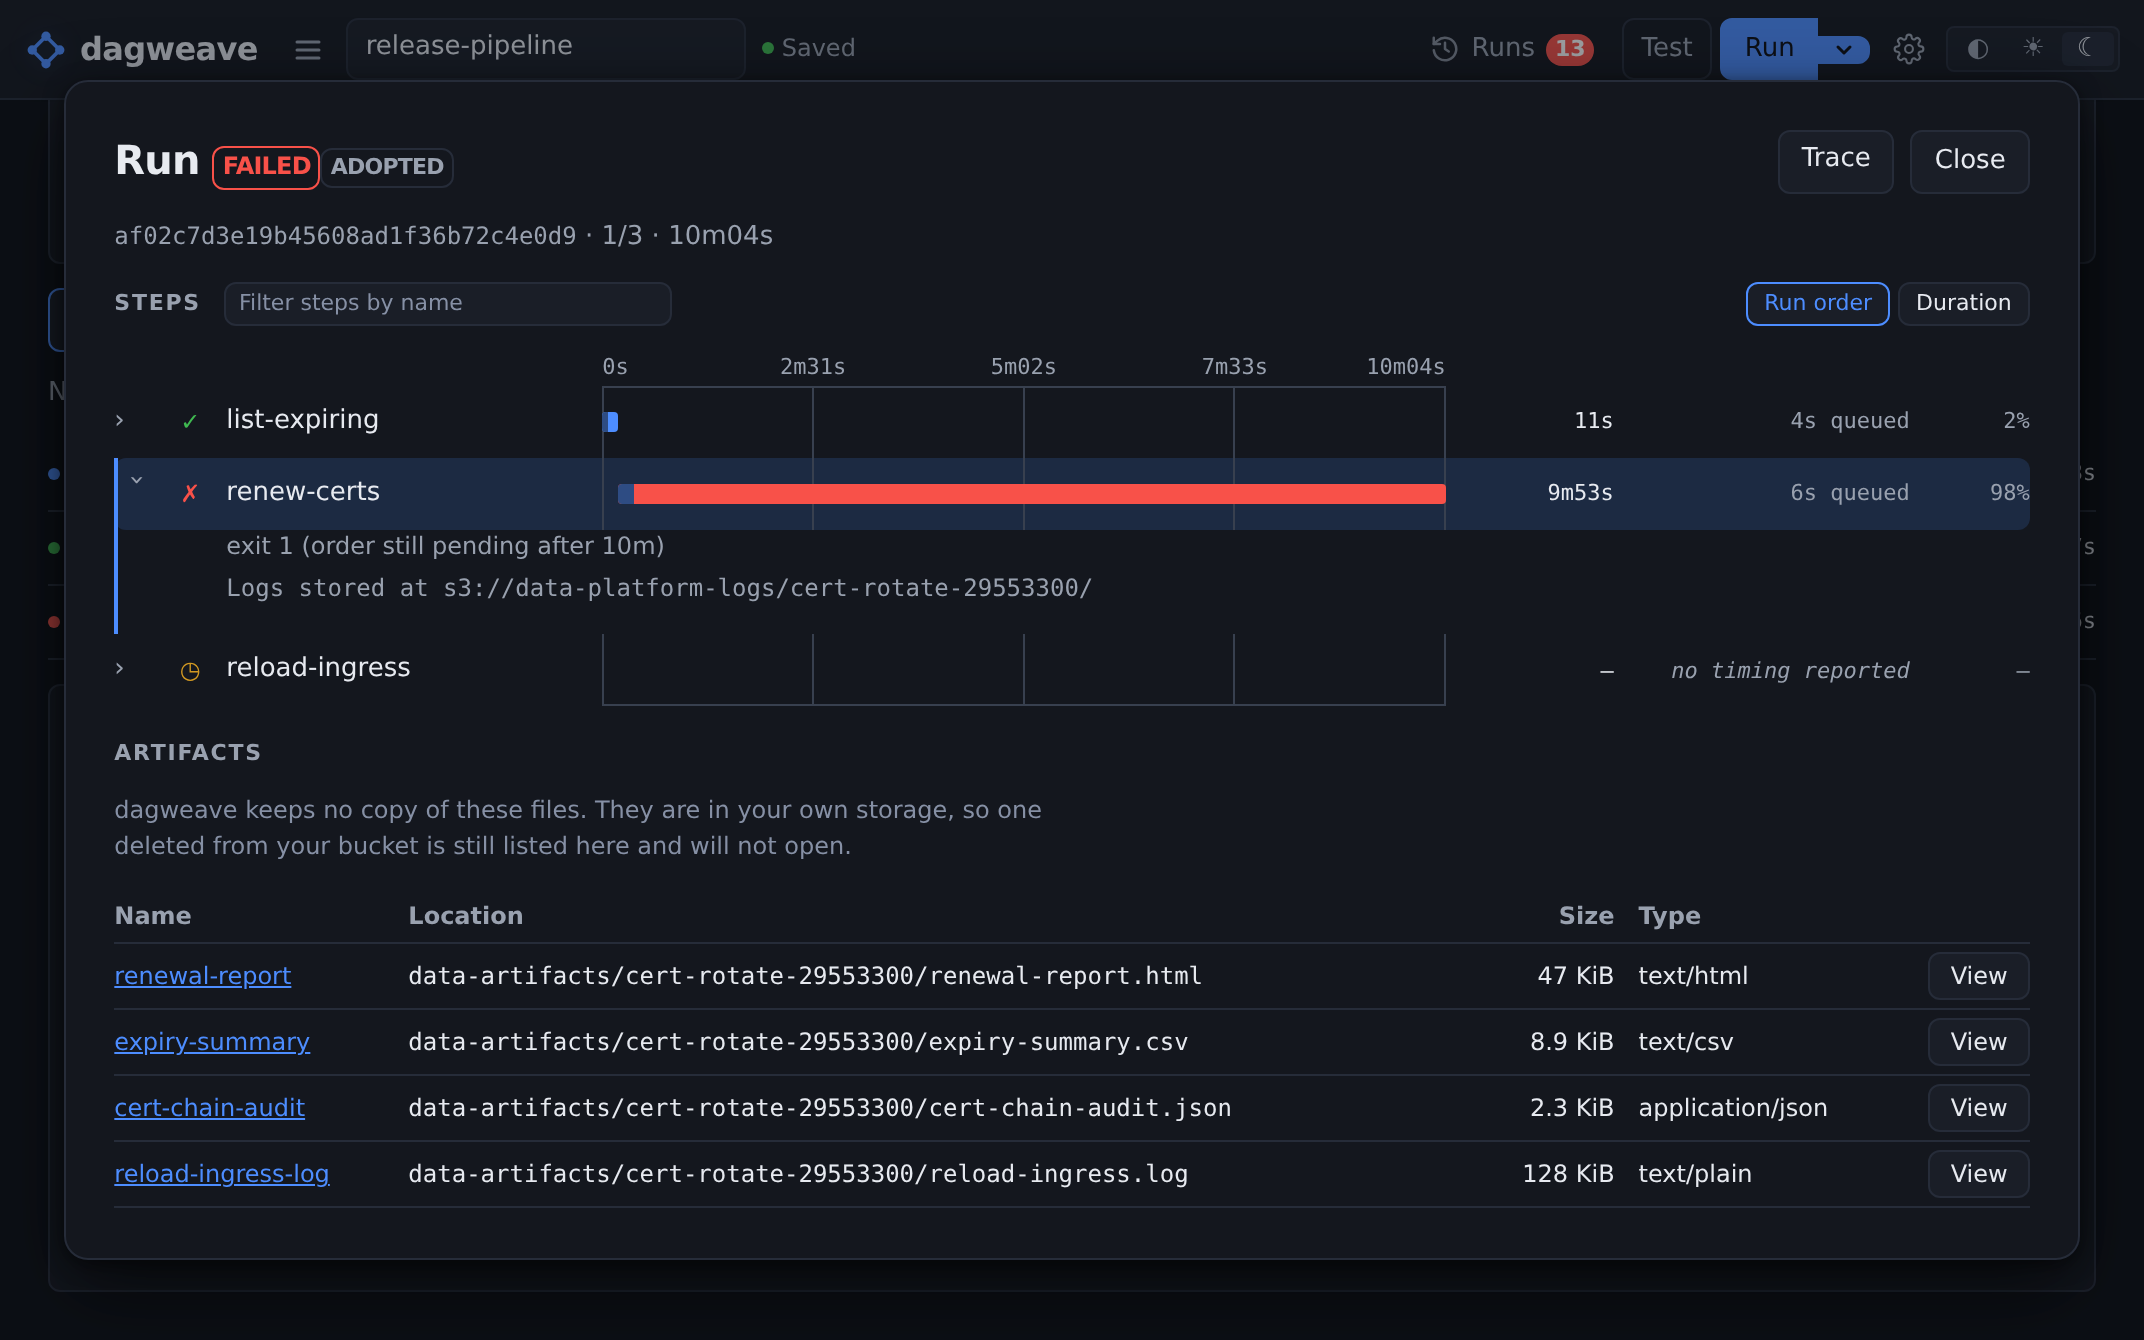Viewport: 2144px width, 1340px height.
Task: Click the dagweave logo icon
Action: 46,48
